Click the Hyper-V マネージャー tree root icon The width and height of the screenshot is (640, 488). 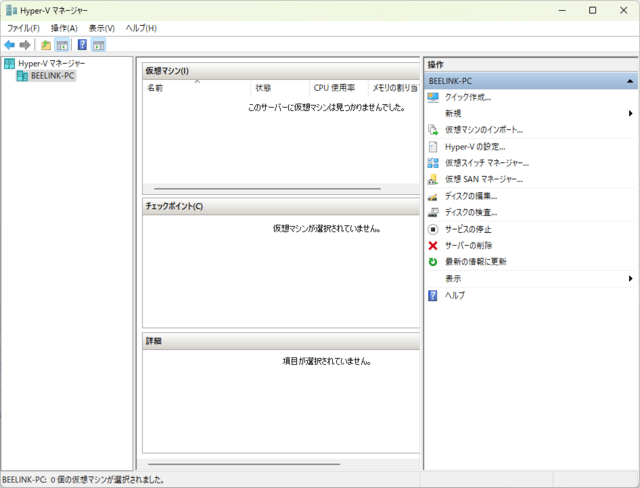click(9, 63)
